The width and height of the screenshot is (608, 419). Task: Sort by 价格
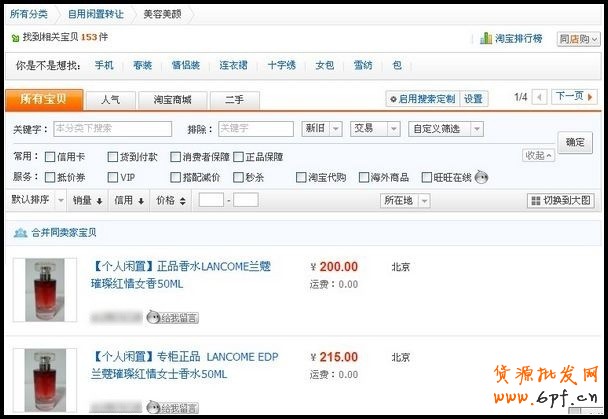point(171,200)
